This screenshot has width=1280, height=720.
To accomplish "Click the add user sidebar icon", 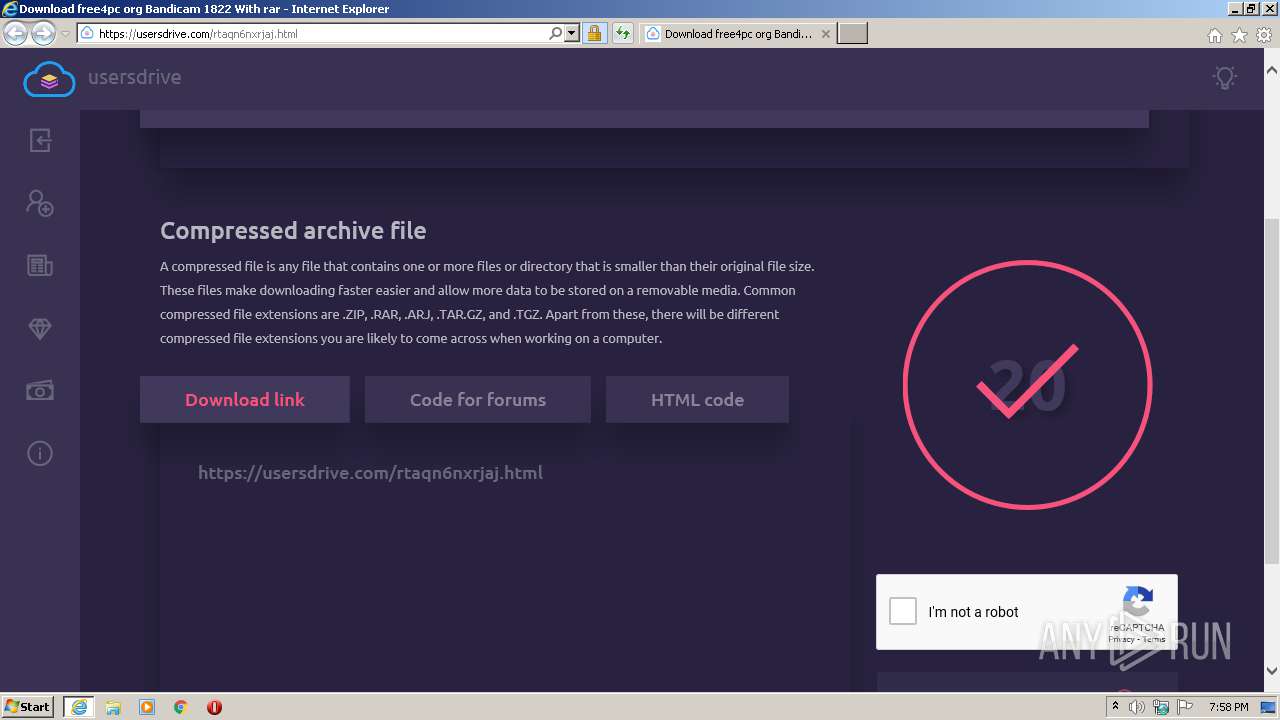I will coord(40,203).
